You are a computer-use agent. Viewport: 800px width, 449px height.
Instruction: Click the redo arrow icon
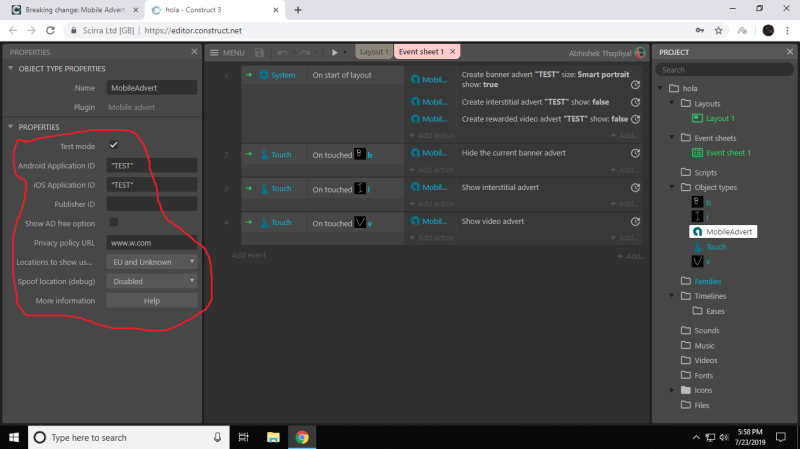point(305,53)
